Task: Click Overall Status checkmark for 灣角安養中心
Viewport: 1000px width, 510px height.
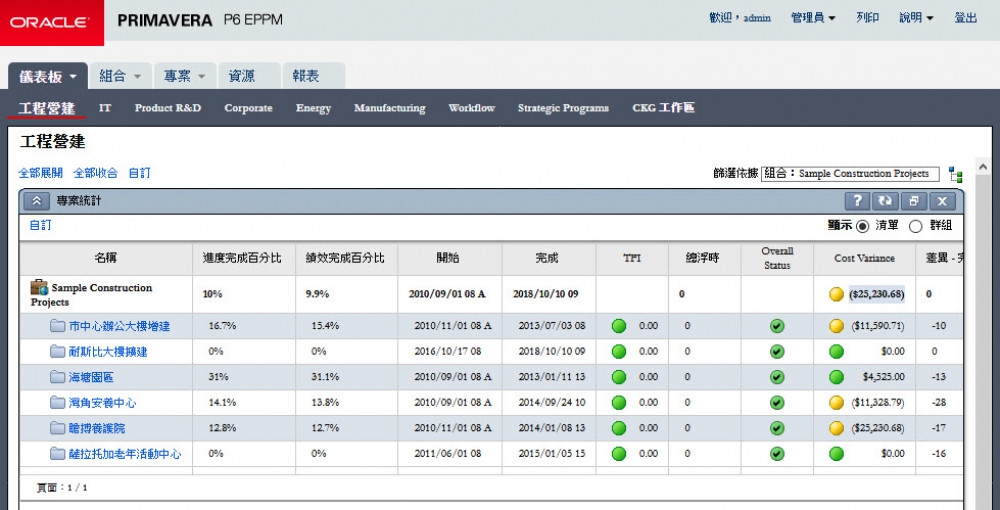Action: point(776,403)
